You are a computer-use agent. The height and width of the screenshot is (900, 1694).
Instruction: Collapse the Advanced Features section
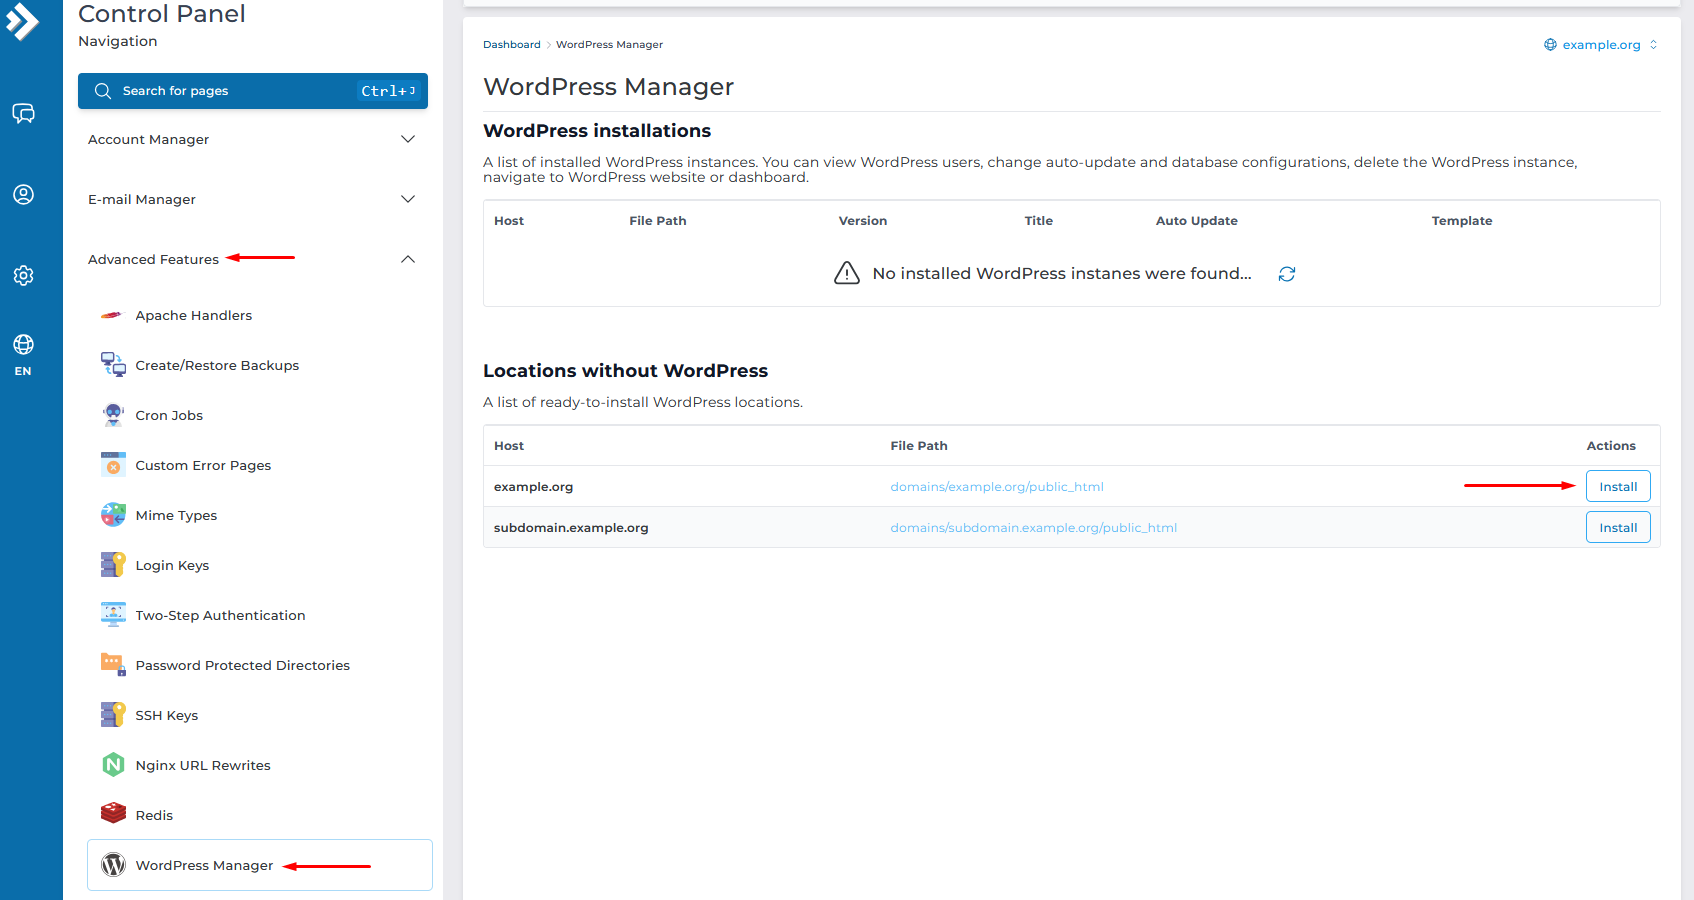coord(407,259)
